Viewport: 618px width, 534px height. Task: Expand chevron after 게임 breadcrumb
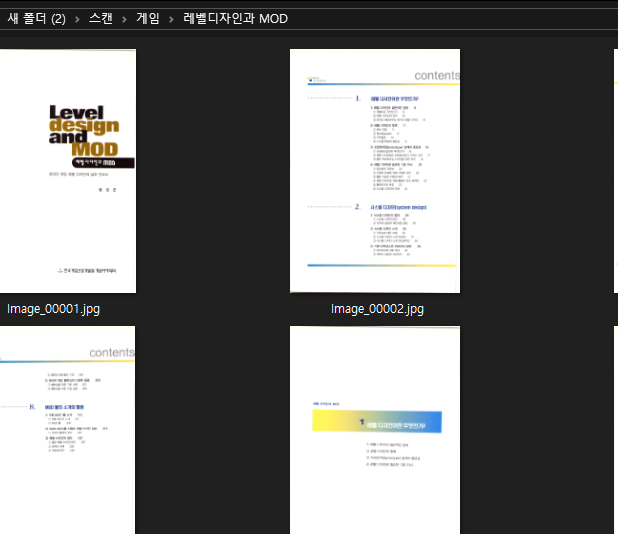[171, 19]
